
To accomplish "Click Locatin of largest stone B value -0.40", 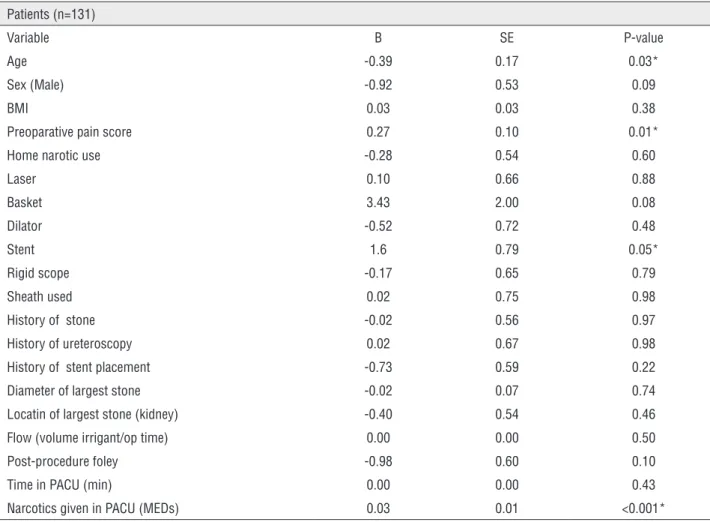I will tap(378, 414).
